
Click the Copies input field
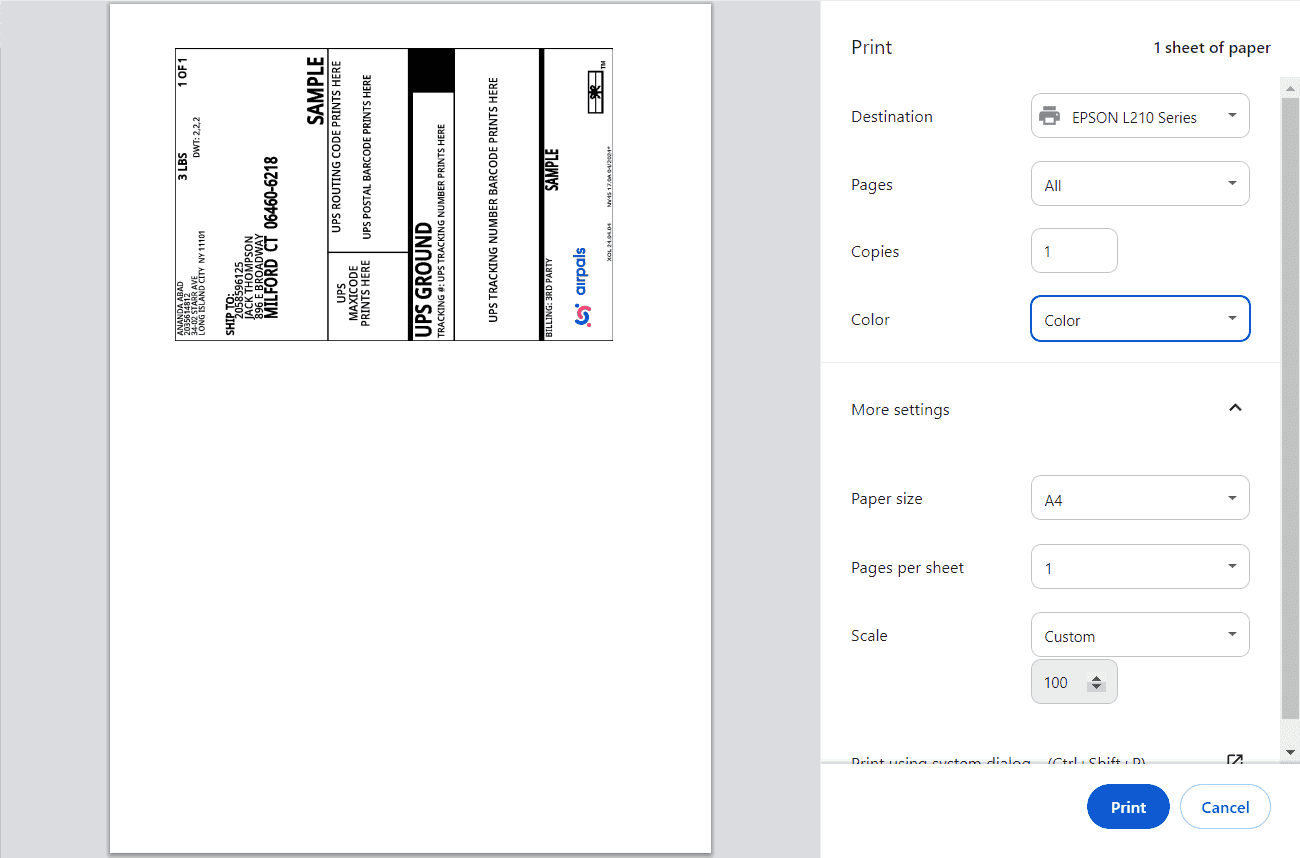pos(1074,250)
